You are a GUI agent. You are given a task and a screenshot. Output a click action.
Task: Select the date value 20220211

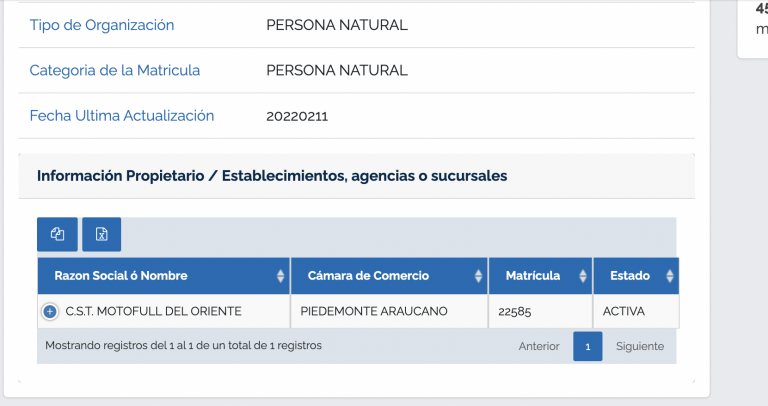point(297,117)
